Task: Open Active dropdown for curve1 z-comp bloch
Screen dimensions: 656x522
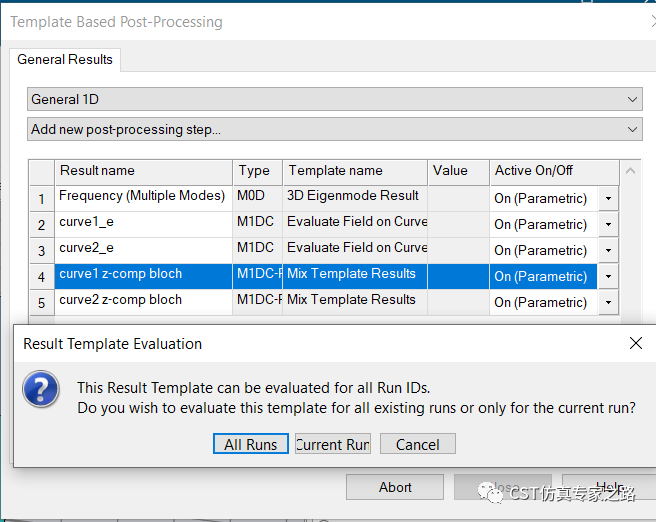Action: point(608,276)
